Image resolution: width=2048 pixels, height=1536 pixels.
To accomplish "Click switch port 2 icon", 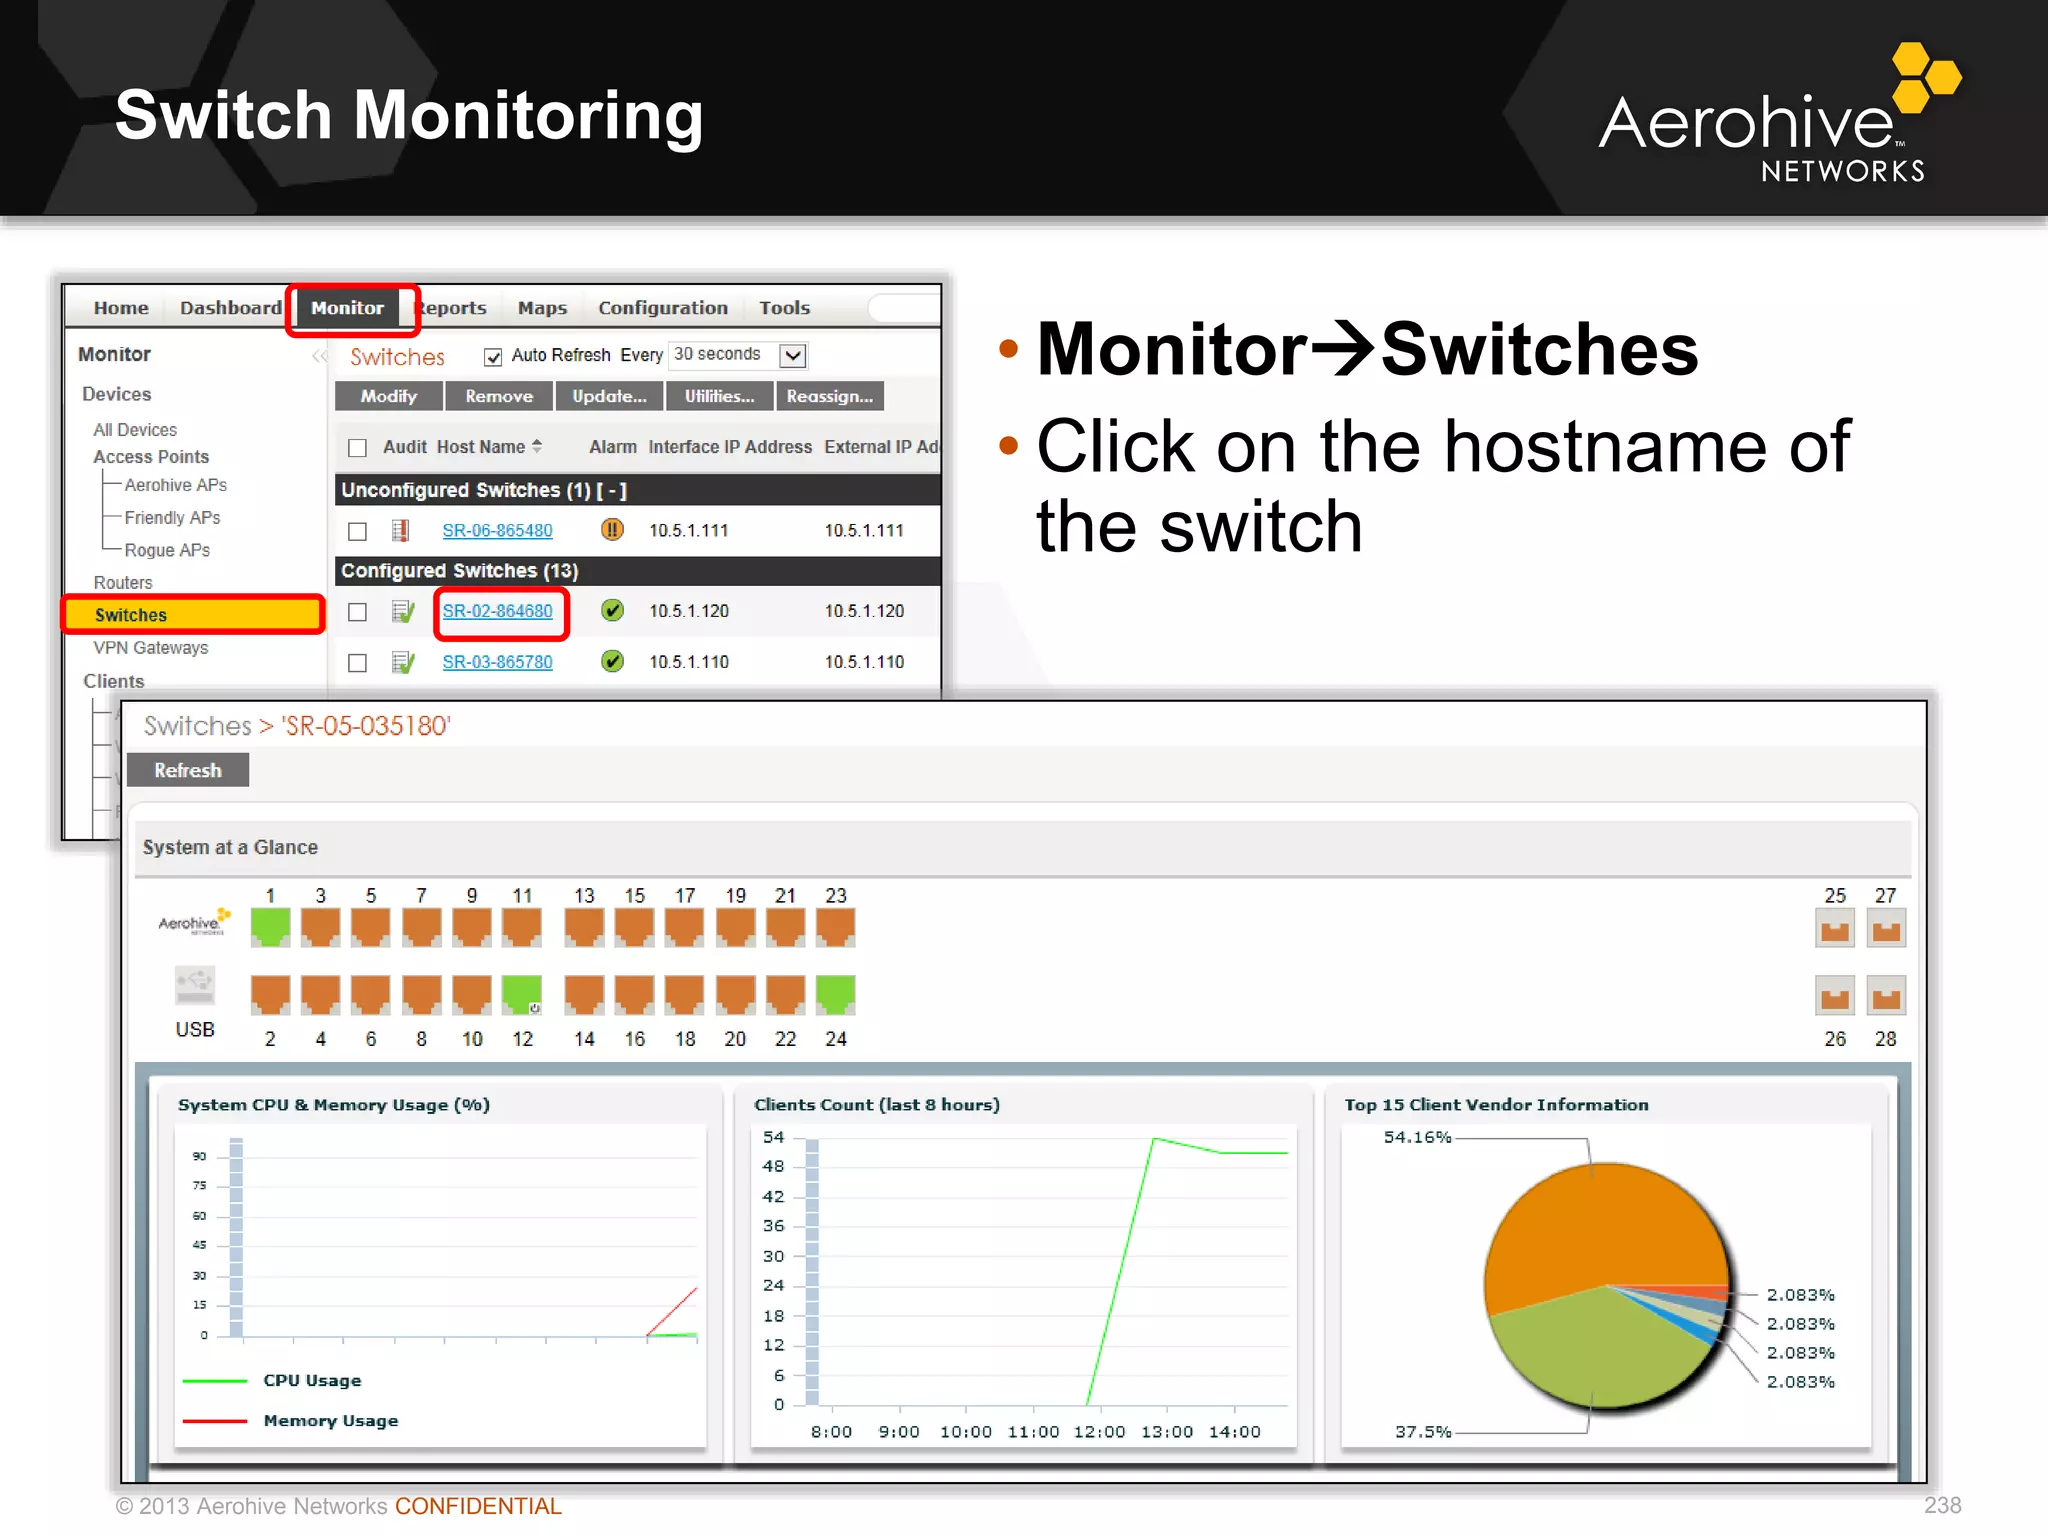I will 270,994.
